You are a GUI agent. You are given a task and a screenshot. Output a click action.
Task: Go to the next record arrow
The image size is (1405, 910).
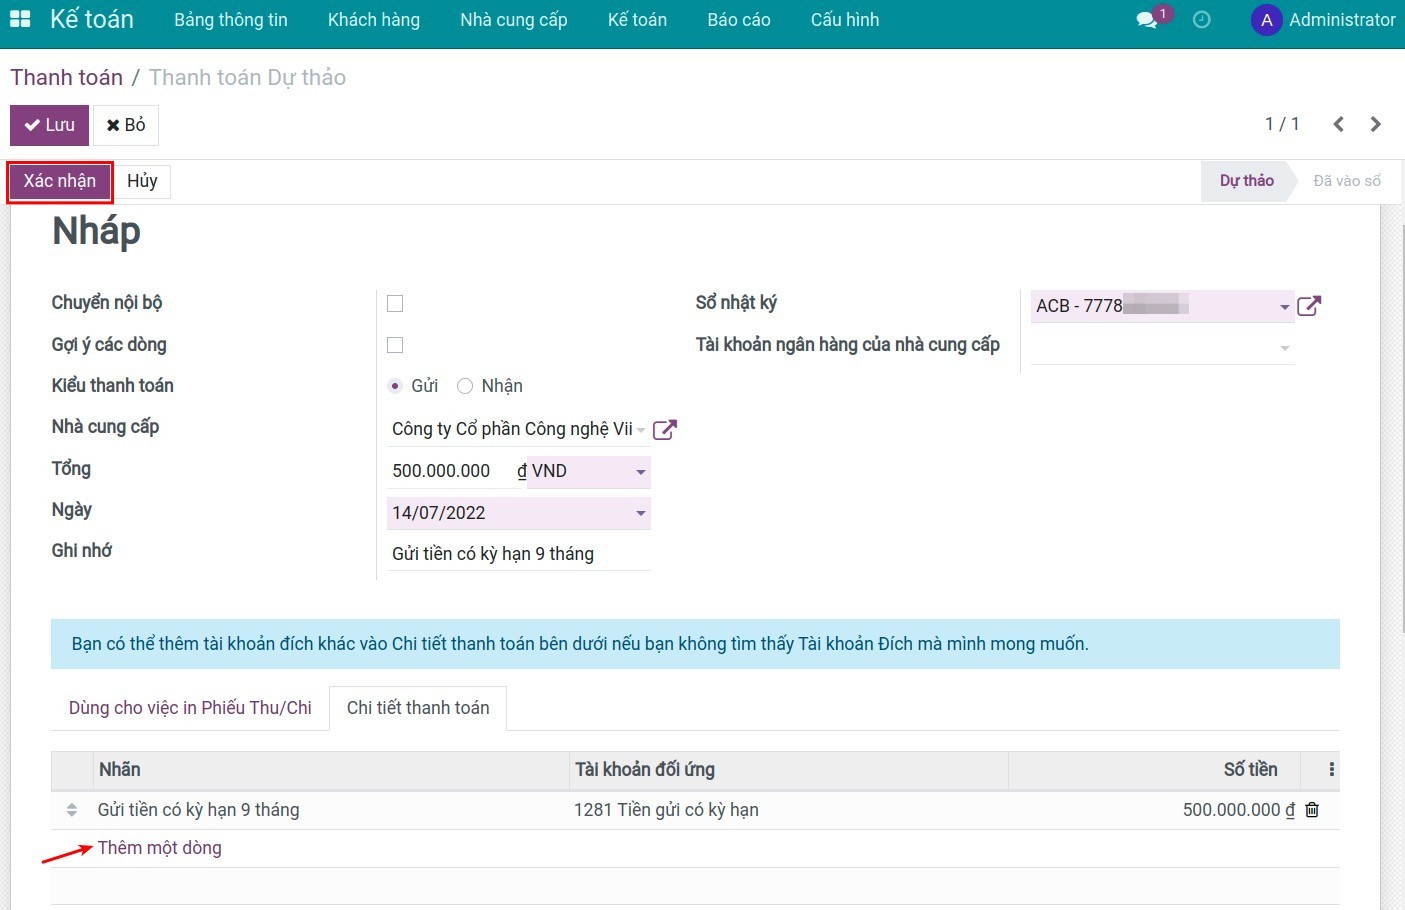1376,124
